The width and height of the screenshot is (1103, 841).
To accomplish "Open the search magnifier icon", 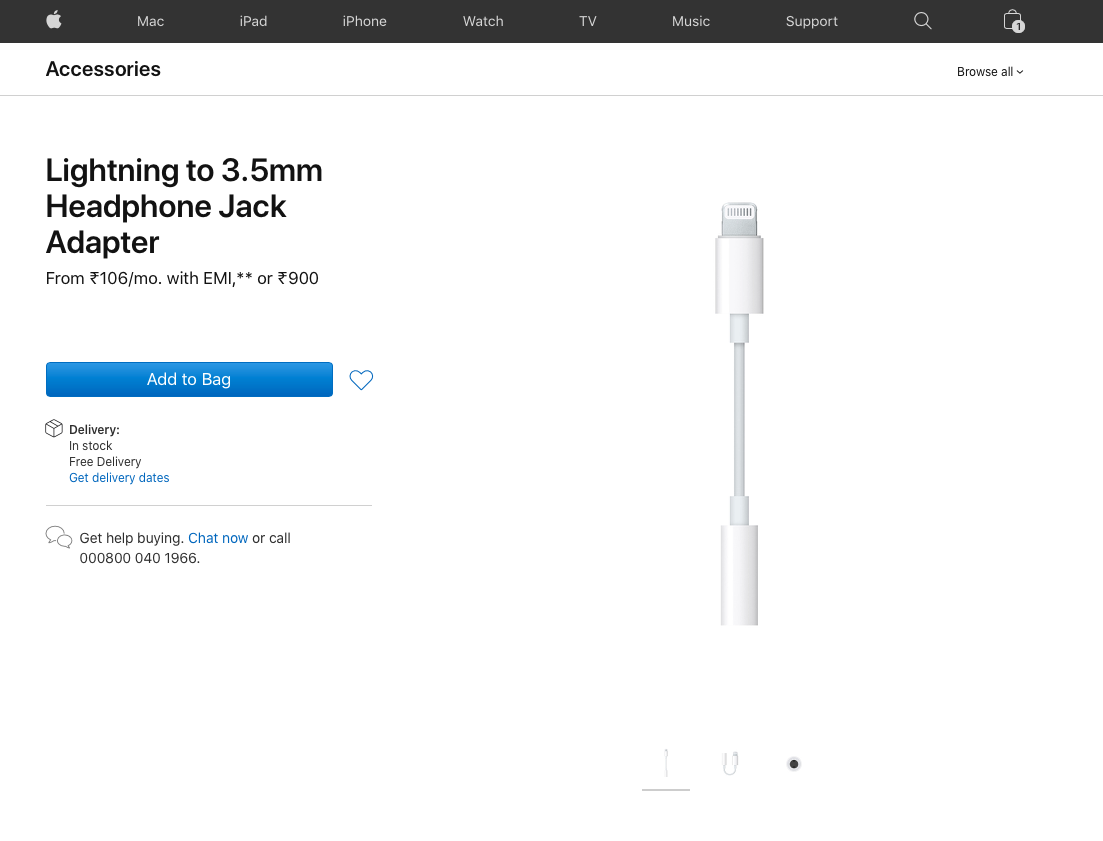I will [x=923, y=21].
